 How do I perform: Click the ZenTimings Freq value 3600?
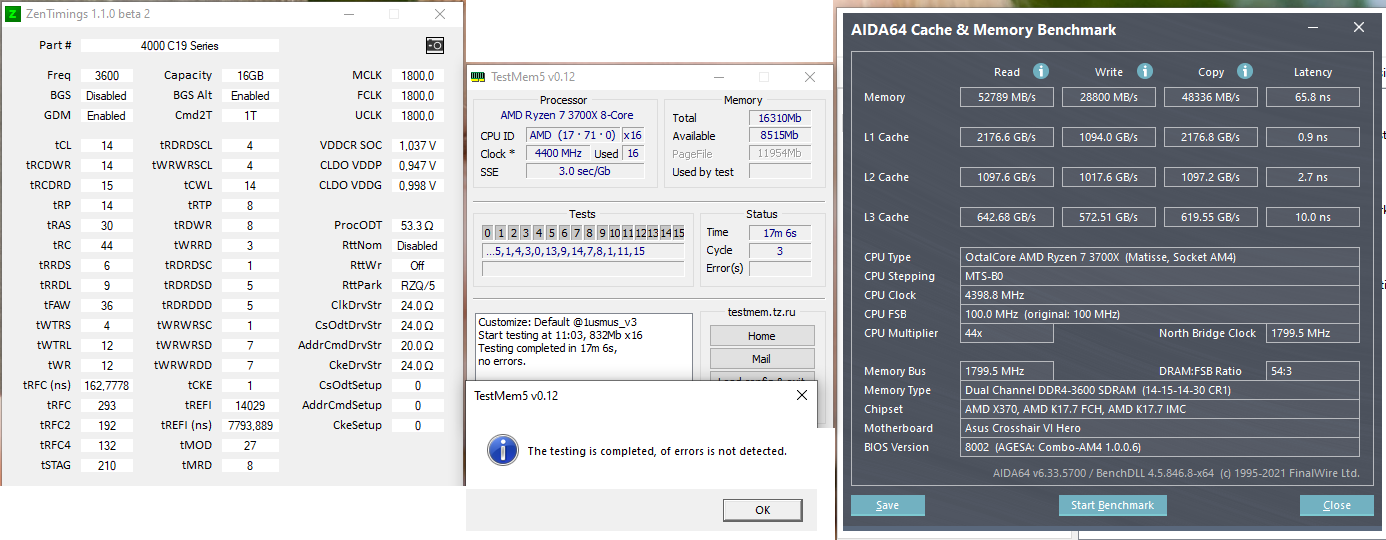click(x=107, y=76)
